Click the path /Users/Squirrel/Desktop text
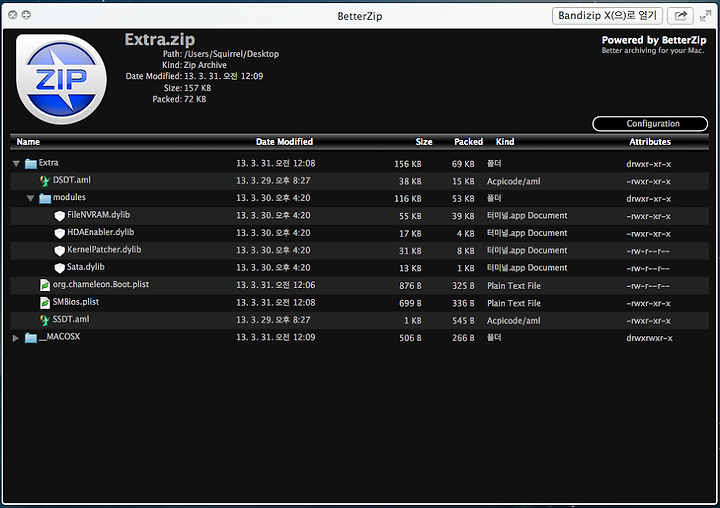Image resolution: width=720 pixels, height=508 pixels. [x=231, y=54]
